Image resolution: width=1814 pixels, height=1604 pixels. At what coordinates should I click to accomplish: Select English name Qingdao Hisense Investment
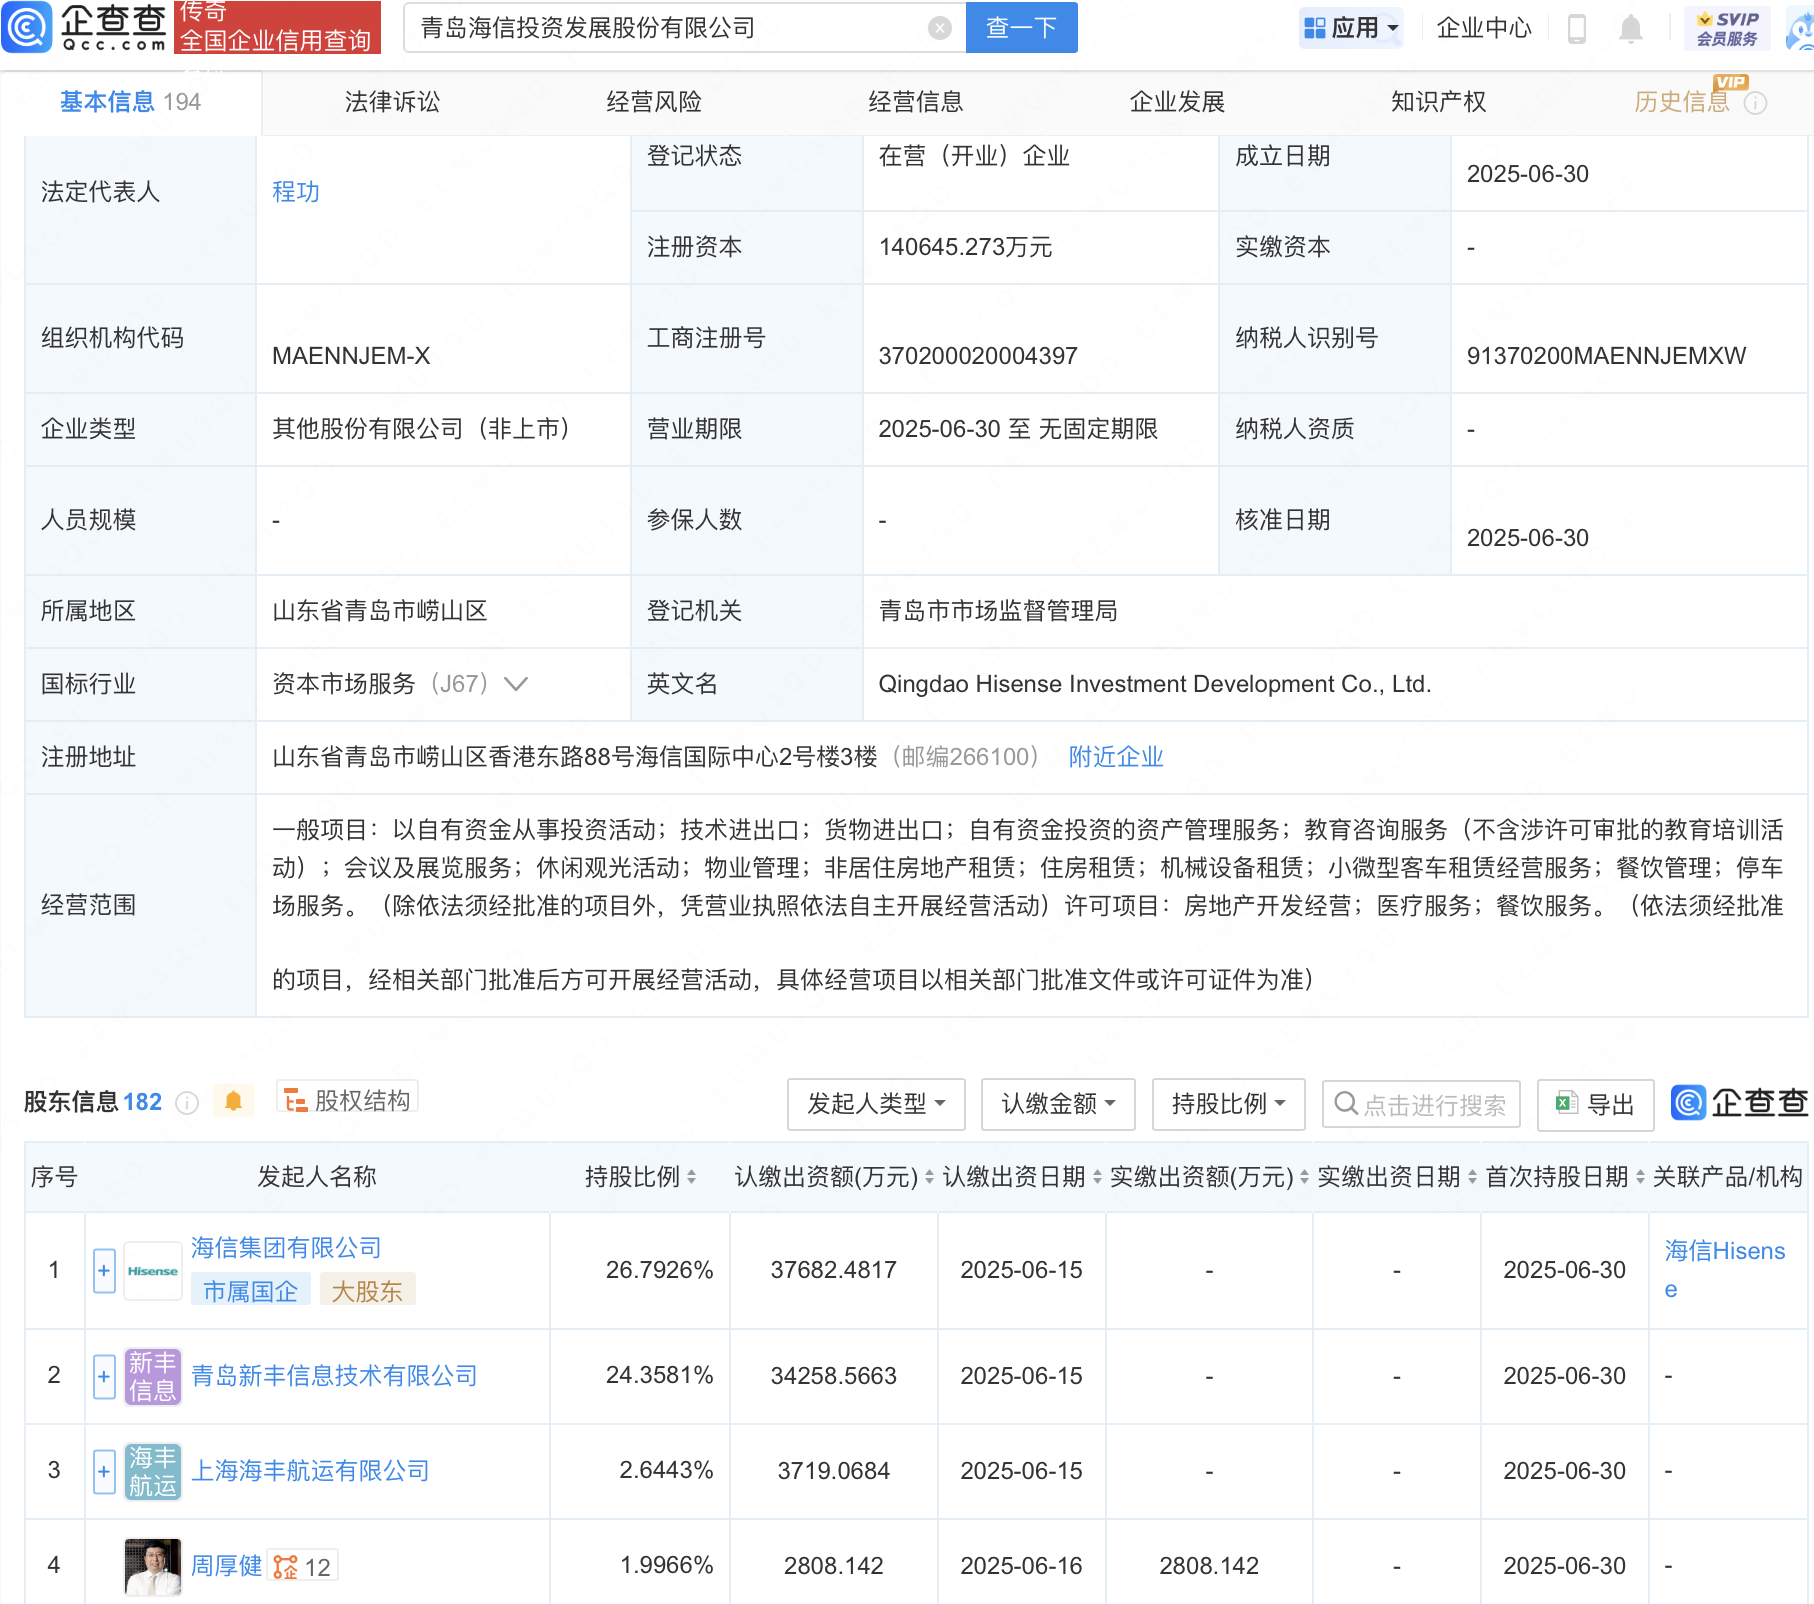coord(1154,684)
